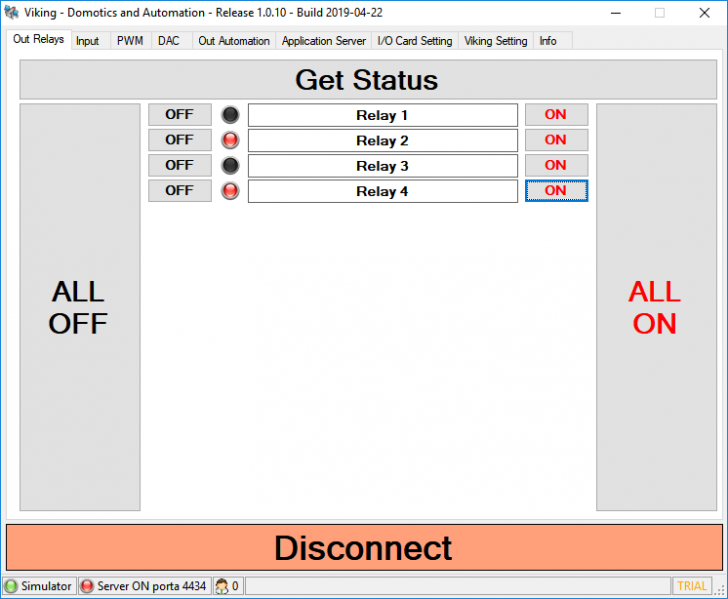
Task: Switch to the Out Automation tab
Action: pos(234,41)
